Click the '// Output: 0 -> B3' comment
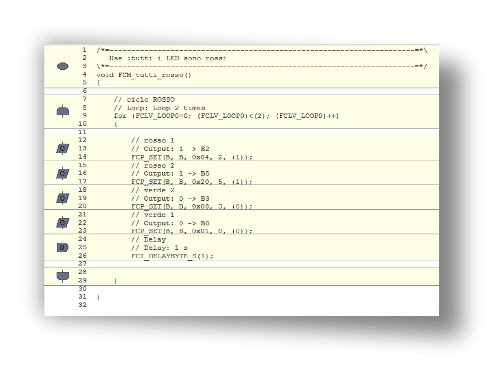504x379 pixels. coord(170,198)
